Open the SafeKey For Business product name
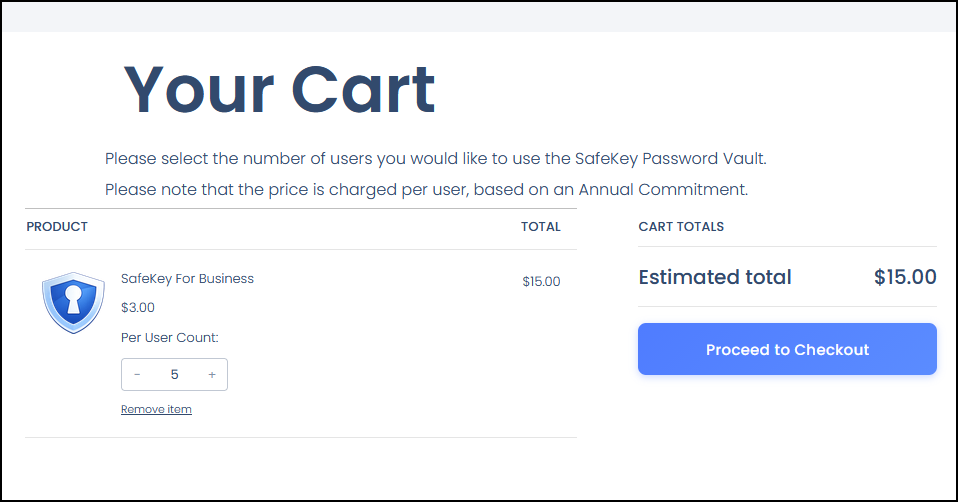Image resolution: width=958 pixels, height=502 pixels. tap(187, 279)
